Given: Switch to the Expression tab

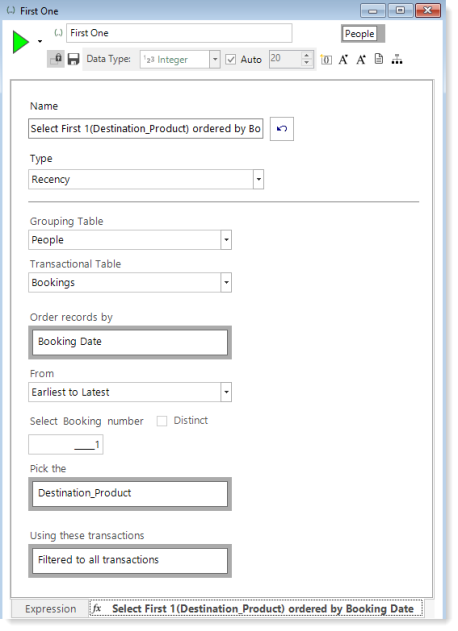Looking at the screenshot, I should tap(50, 609).
